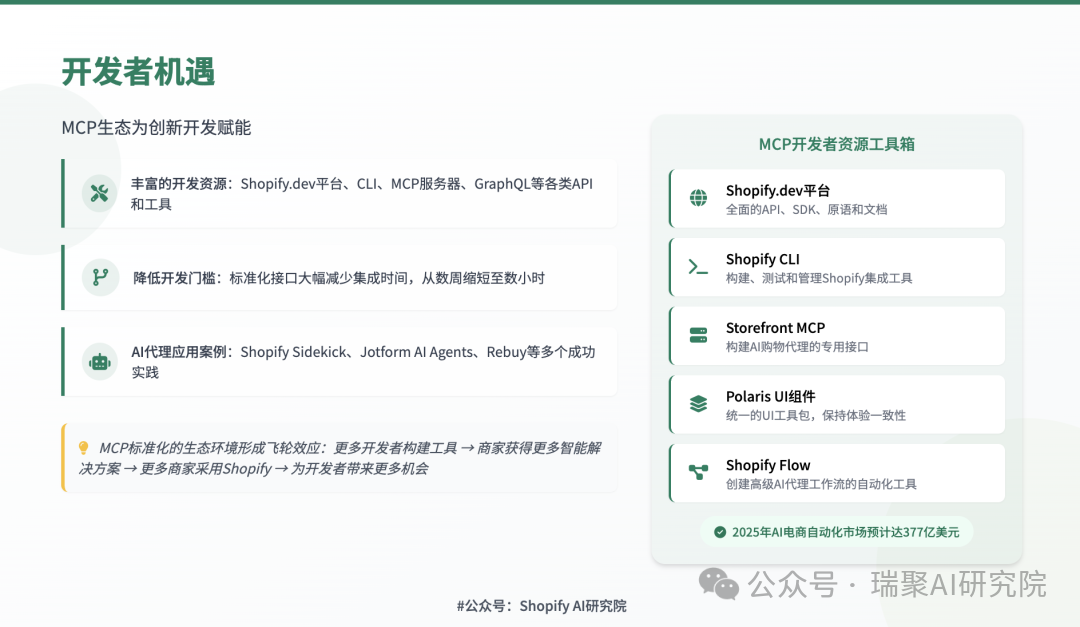This screenshot has width=1080, height=627.
Task: Click the server icon for Storefront MCP
Action: (x=698, y=336)
